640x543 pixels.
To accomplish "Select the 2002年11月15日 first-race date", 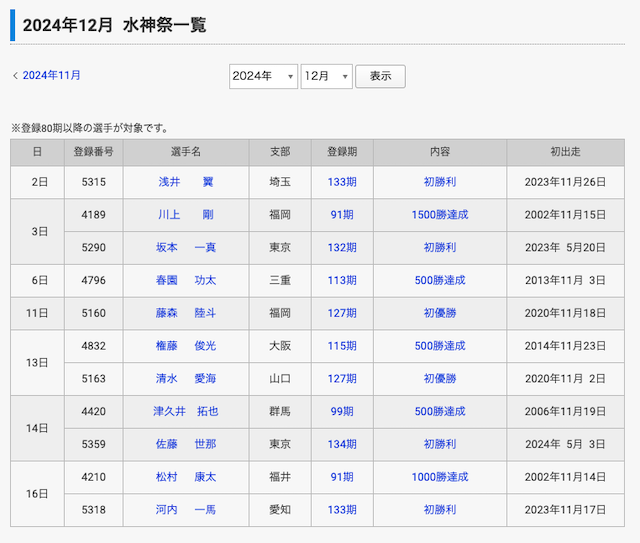I will tap(565, 215).
